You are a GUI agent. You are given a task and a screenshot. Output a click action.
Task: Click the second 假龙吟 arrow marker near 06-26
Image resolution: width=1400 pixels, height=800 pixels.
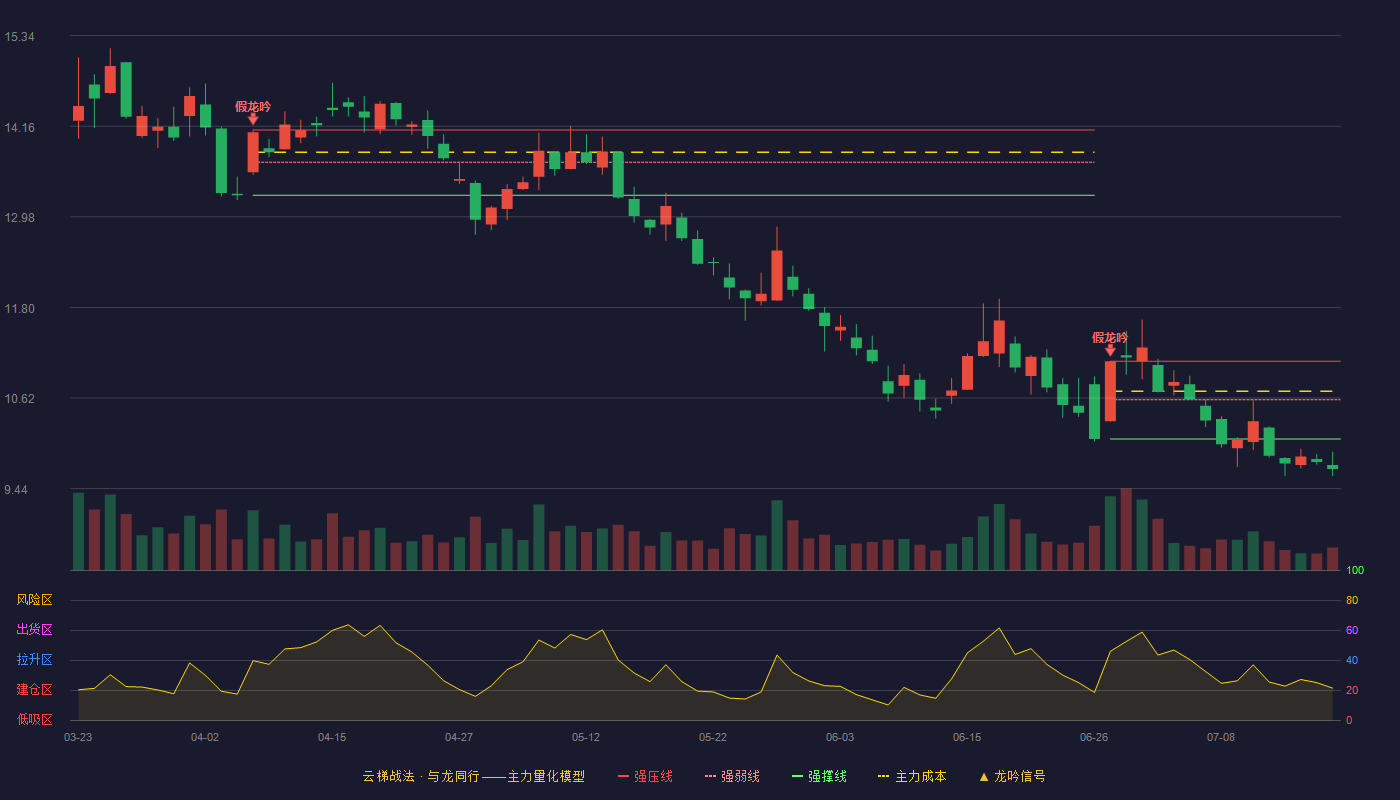pos(1110,350)
